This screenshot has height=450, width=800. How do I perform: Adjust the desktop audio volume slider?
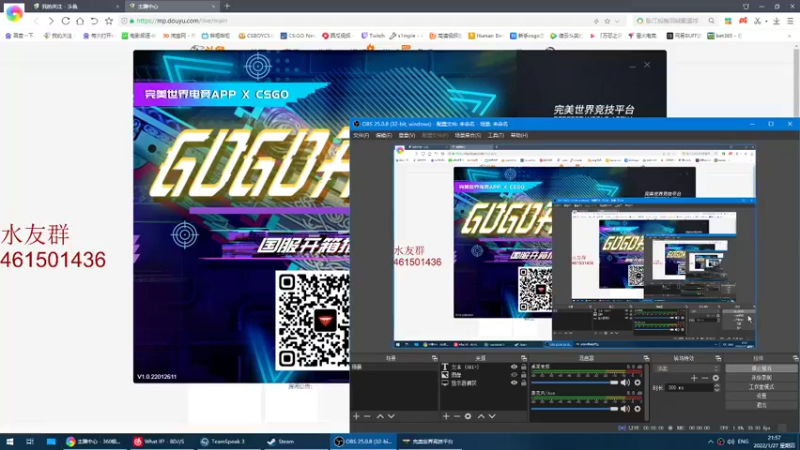(x=574, y=383)
